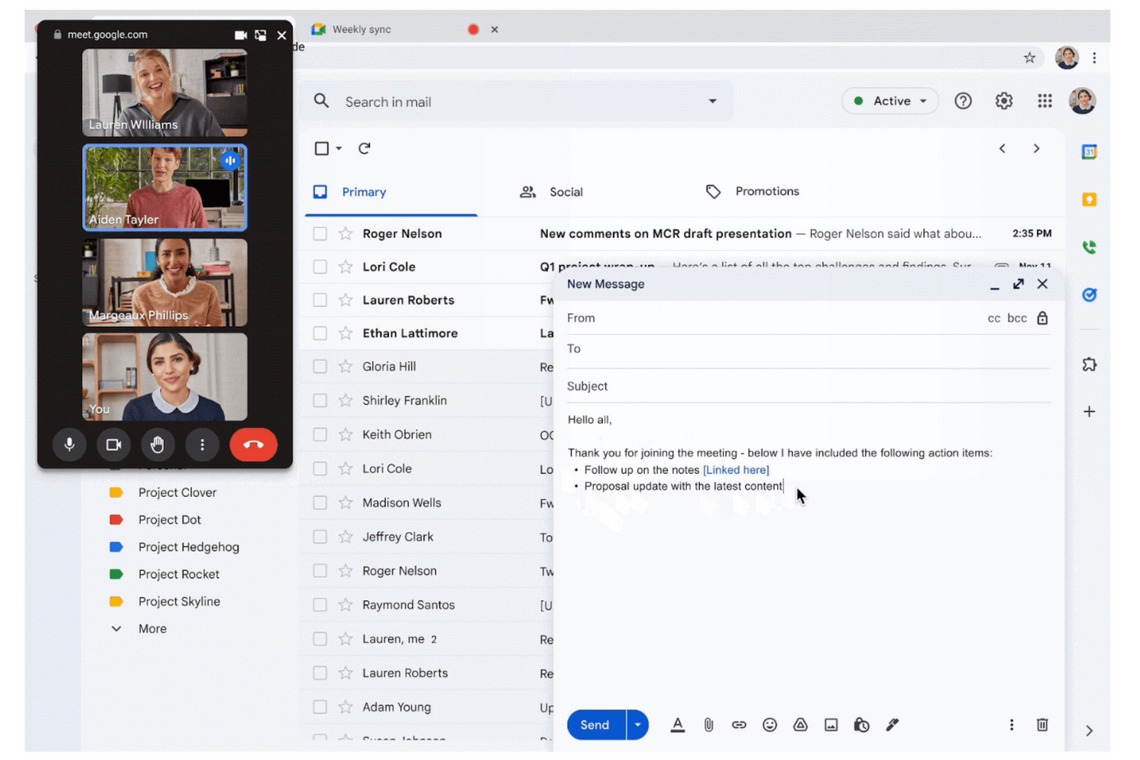Viewport: 1140px width, 760px height.
Task: Discard the draft with trash icon
Action: 1042,725
